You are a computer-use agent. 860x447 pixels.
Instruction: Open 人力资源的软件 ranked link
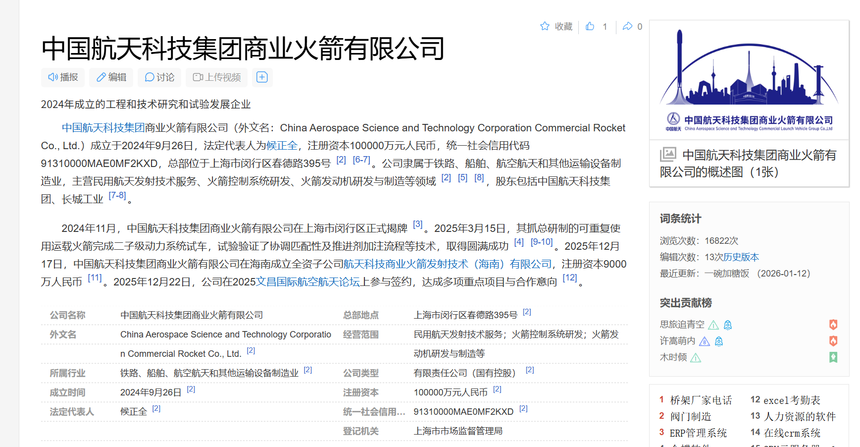[800, 417]
